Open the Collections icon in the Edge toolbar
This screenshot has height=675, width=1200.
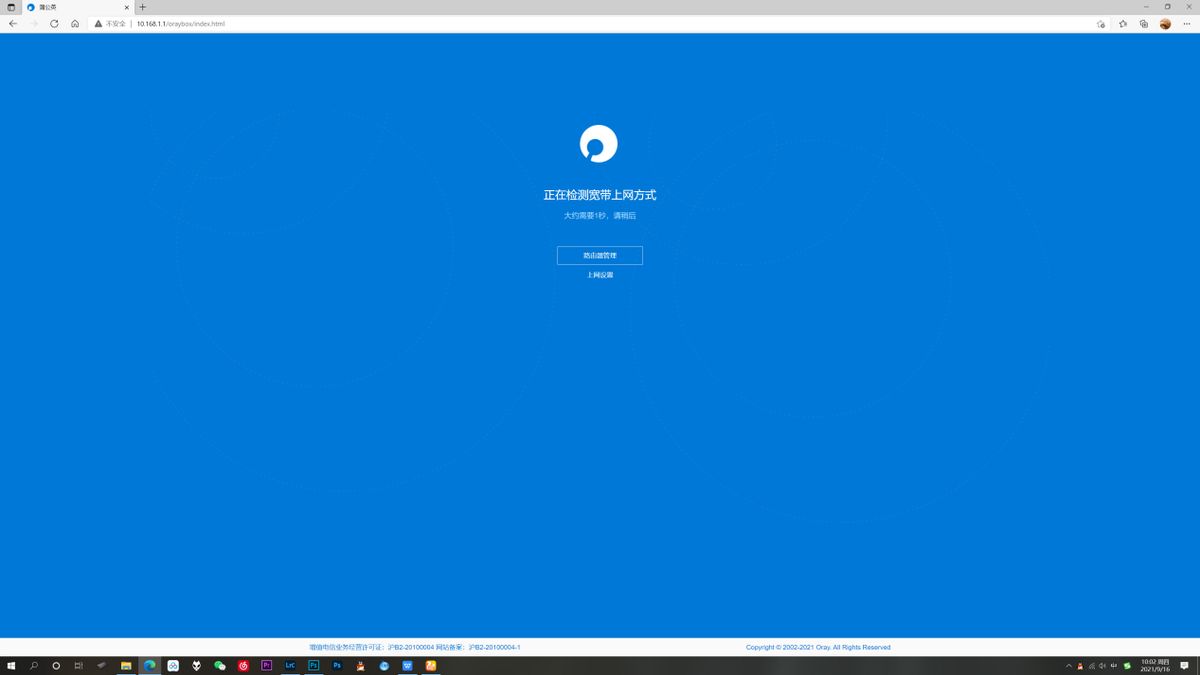1144,23
